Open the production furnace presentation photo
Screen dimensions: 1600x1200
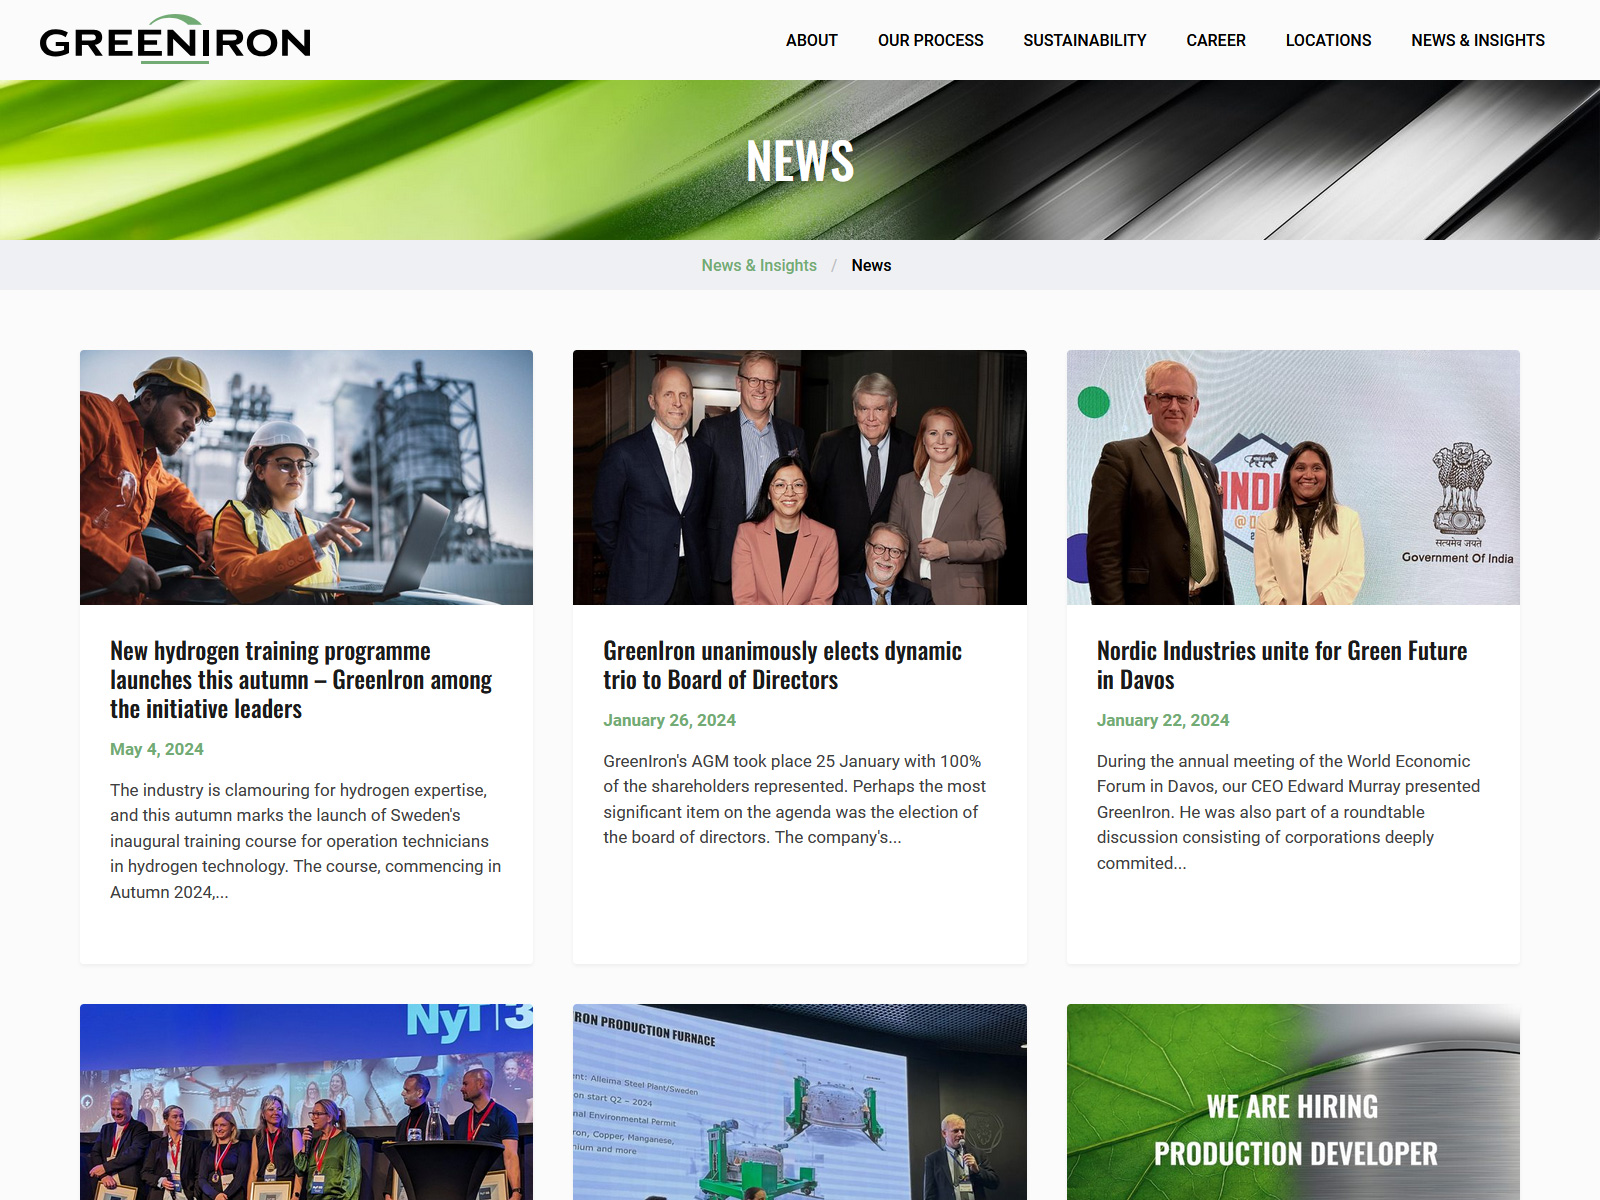click(799, 1102)
